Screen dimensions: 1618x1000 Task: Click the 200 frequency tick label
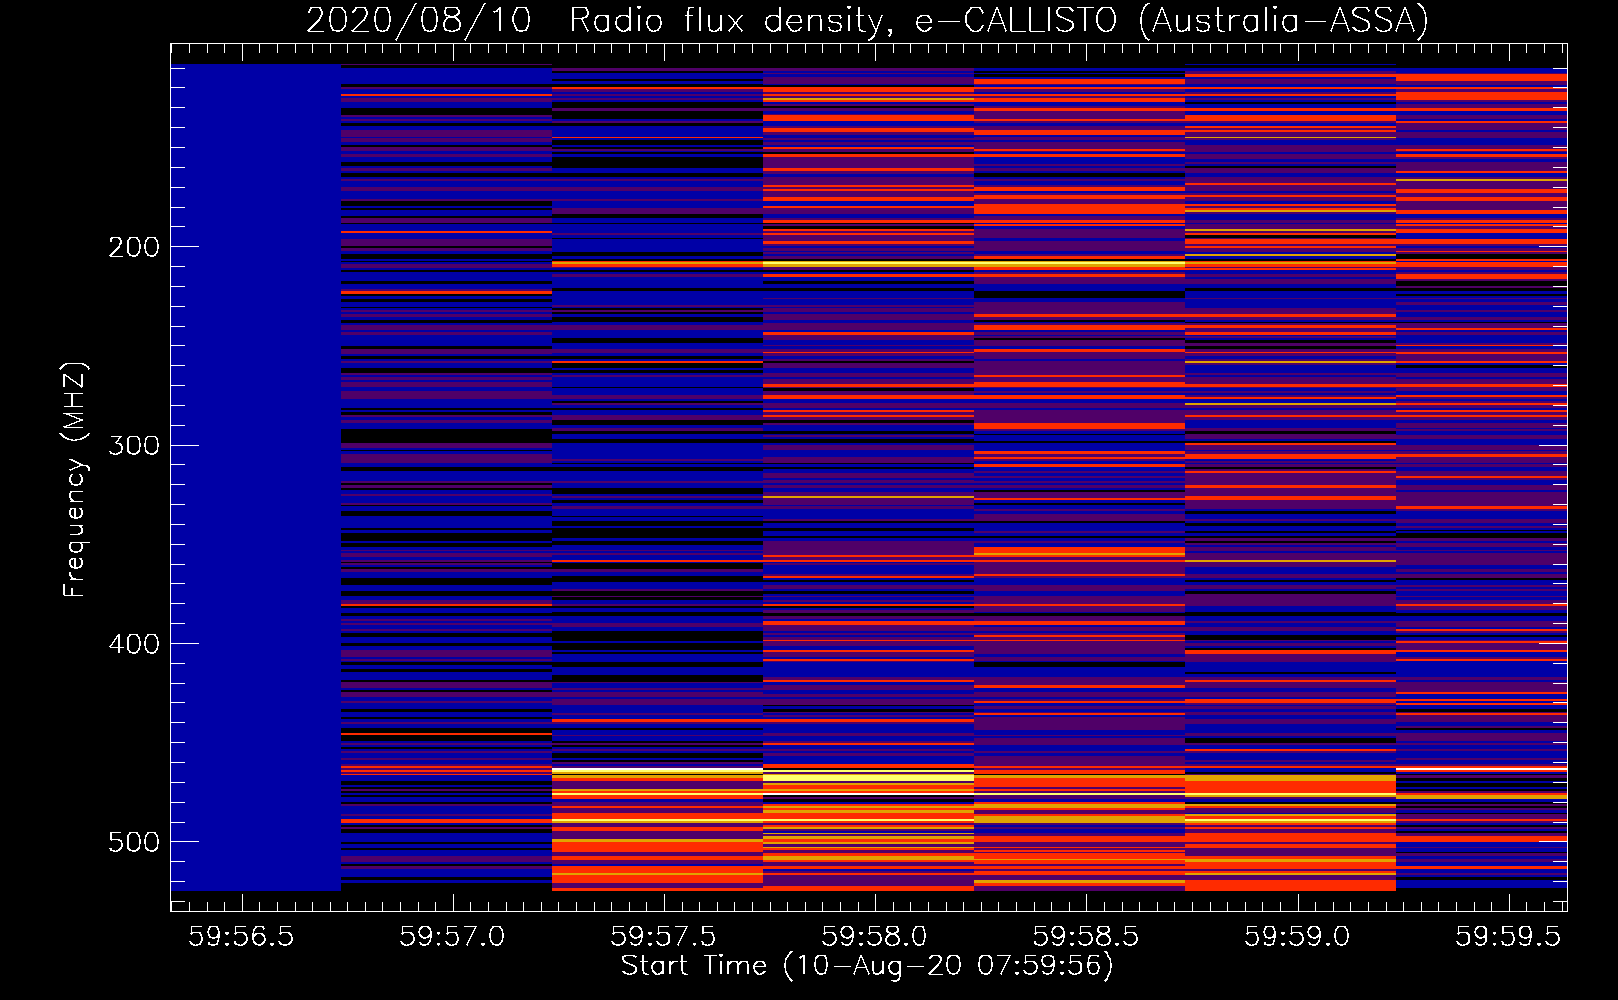pos(134,247)
